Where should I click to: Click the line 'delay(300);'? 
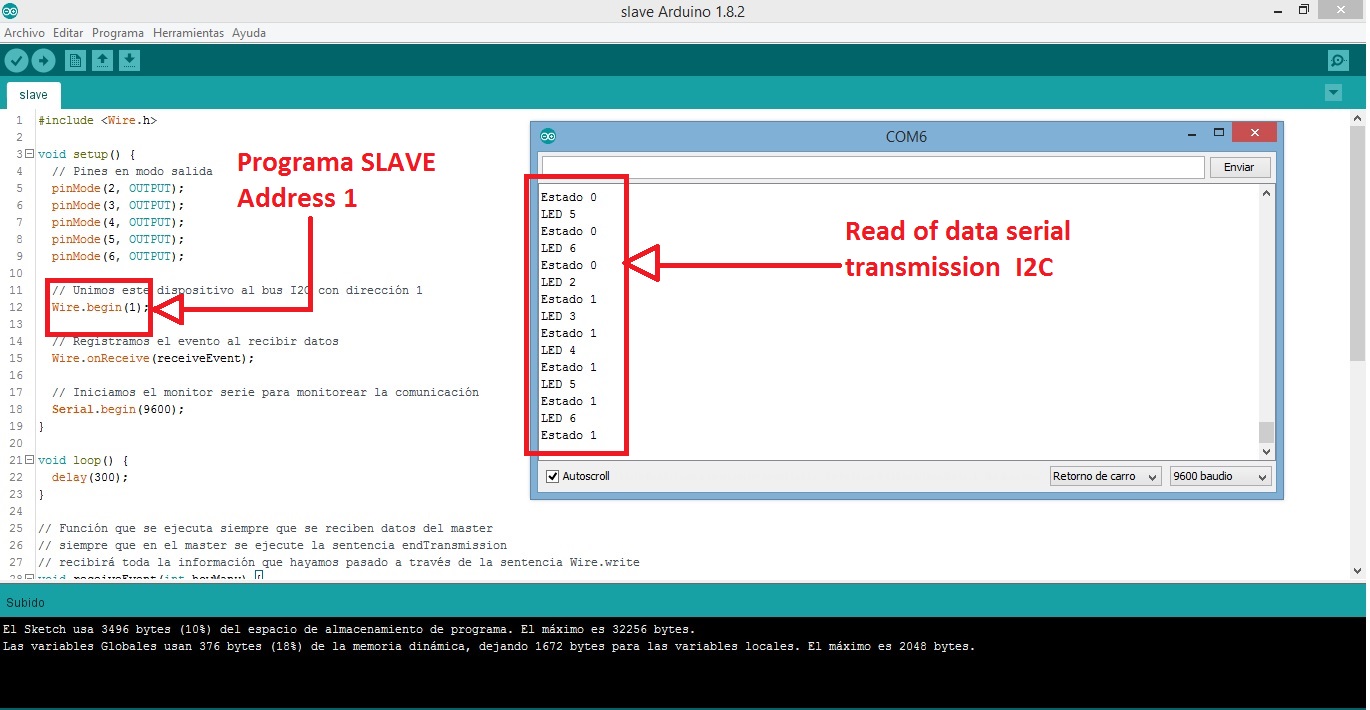[90, 477]
